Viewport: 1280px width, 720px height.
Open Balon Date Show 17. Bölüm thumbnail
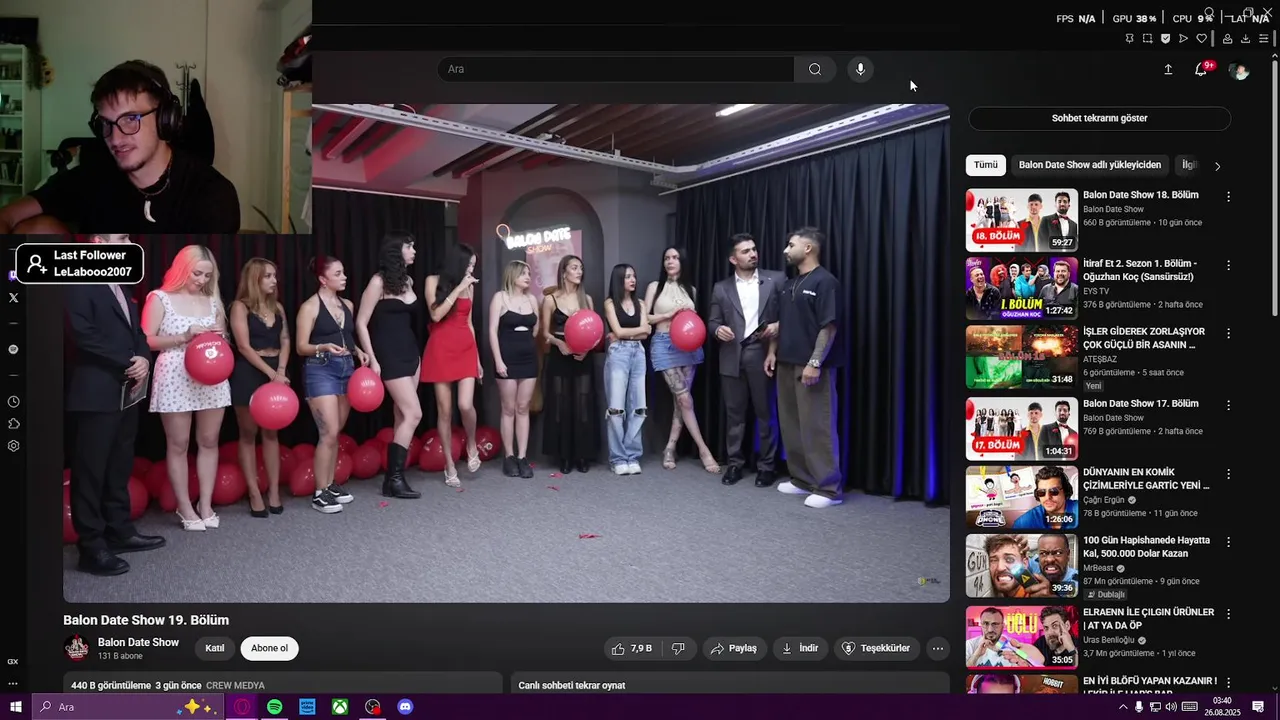(x=1021, y=428)
